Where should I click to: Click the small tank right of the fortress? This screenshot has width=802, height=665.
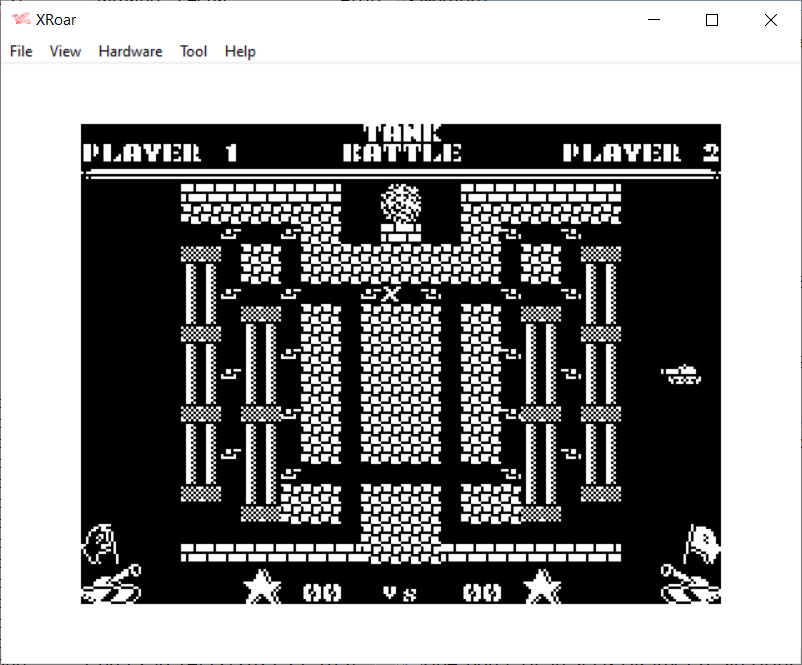point(682,374)
